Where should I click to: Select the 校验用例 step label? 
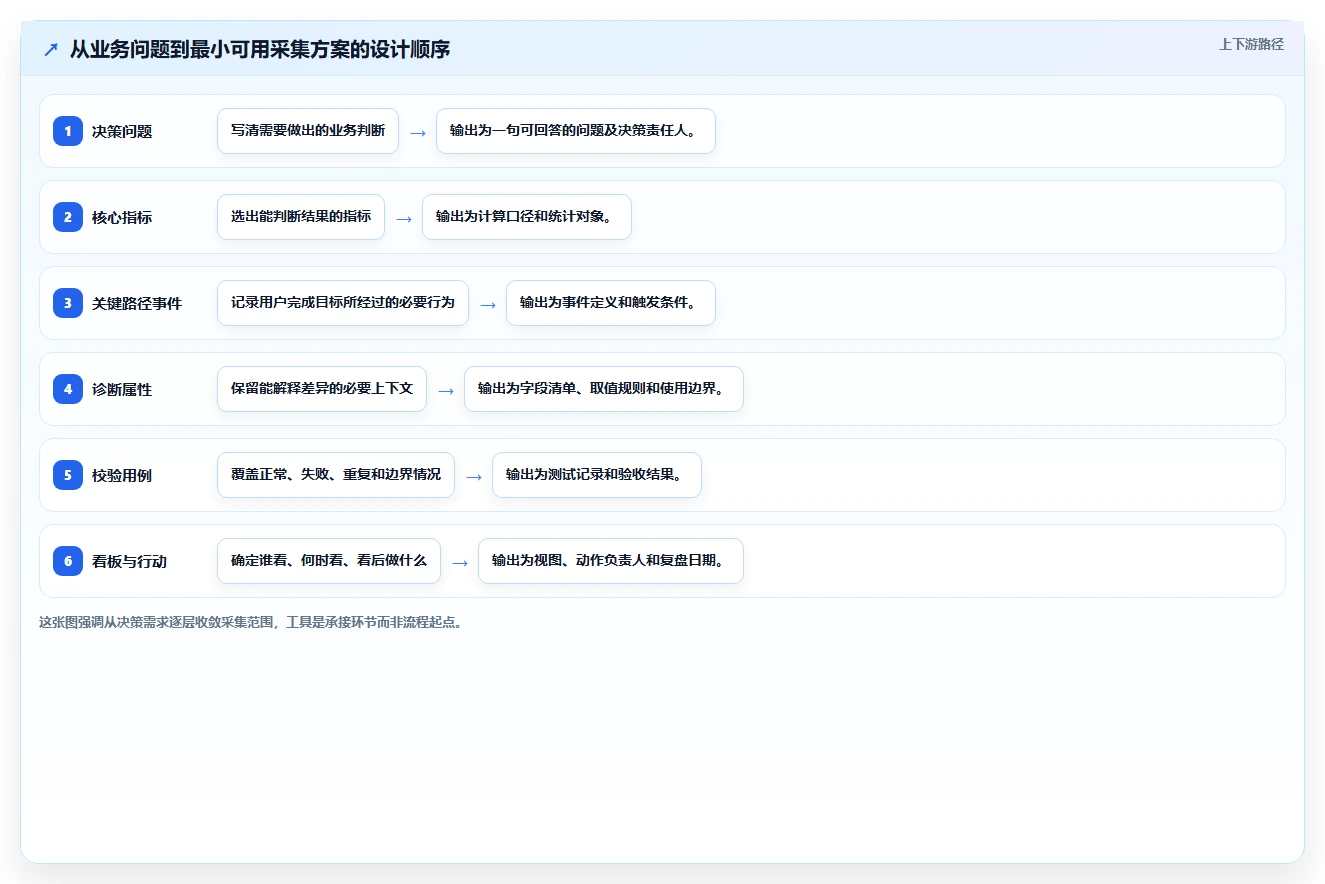coord(122,475)
